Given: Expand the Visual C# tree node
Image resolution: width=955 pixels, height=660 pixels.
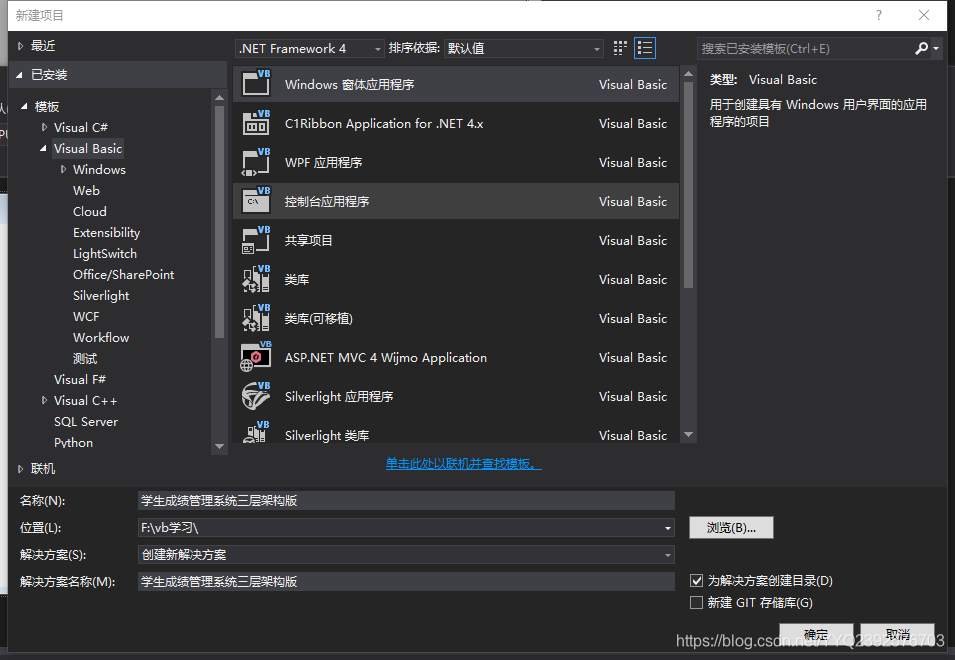Looking at the screenshot, I should (44, 127).
